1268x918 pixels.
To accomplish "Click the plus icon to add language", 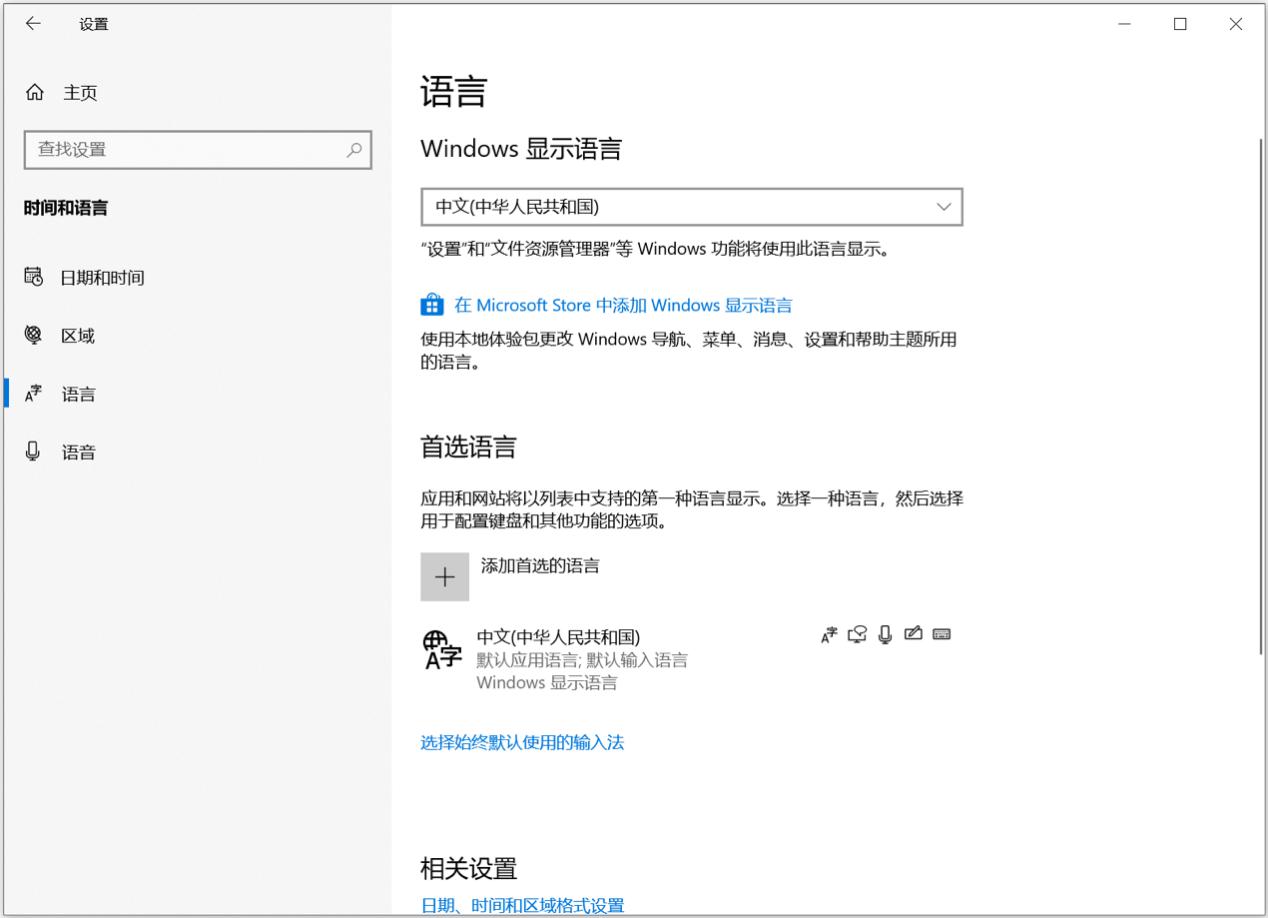I will [445, 577].
